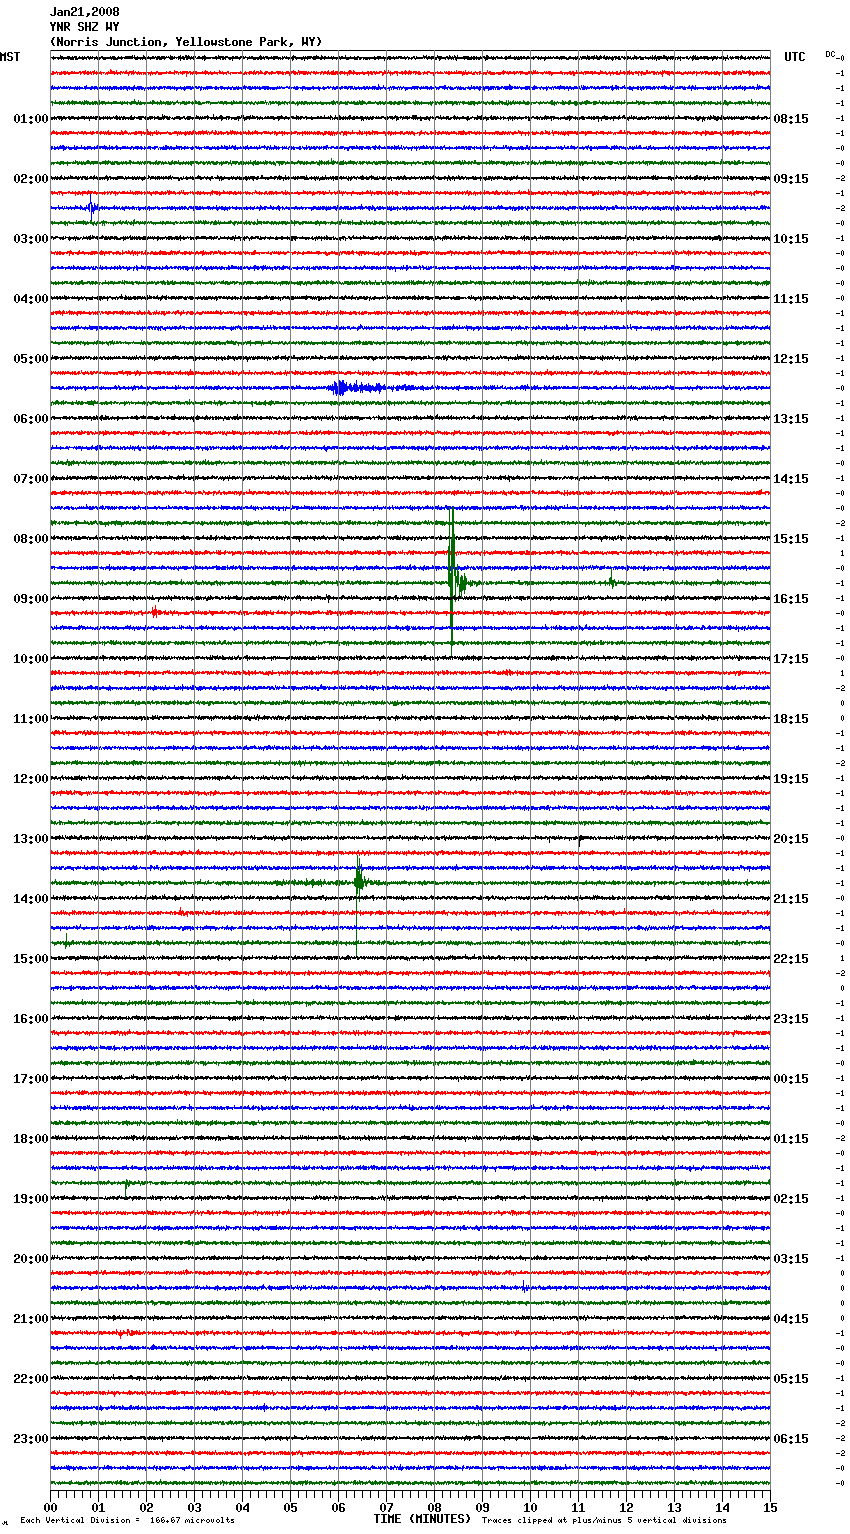850x1534 pixels.
Task: Click the 12:15 UTC time label
Action: [x=791, y=359]
